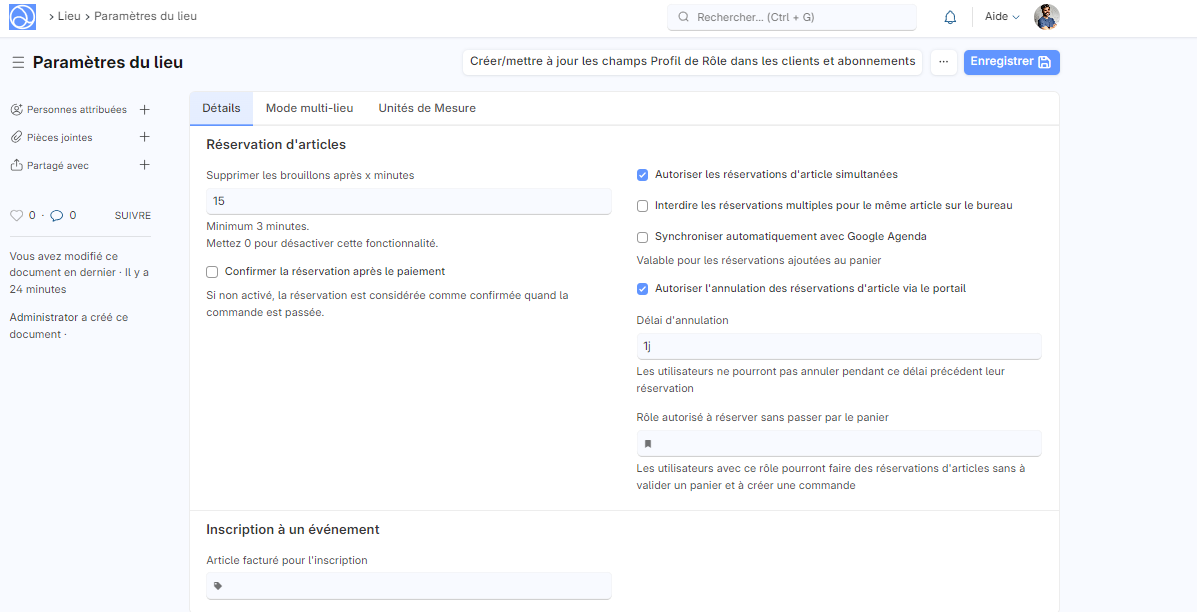
Task: Click the Délai d'annulation input field
Action: pos(838,346)
